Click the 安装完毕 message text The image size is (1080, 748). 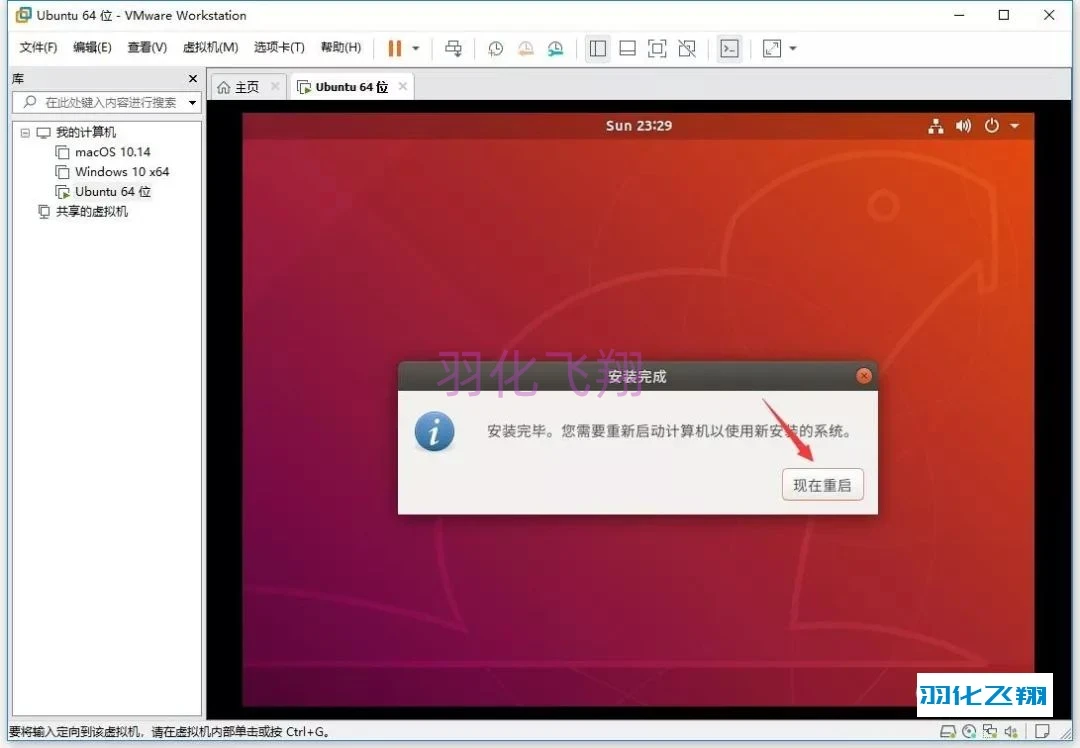point(670,431)
